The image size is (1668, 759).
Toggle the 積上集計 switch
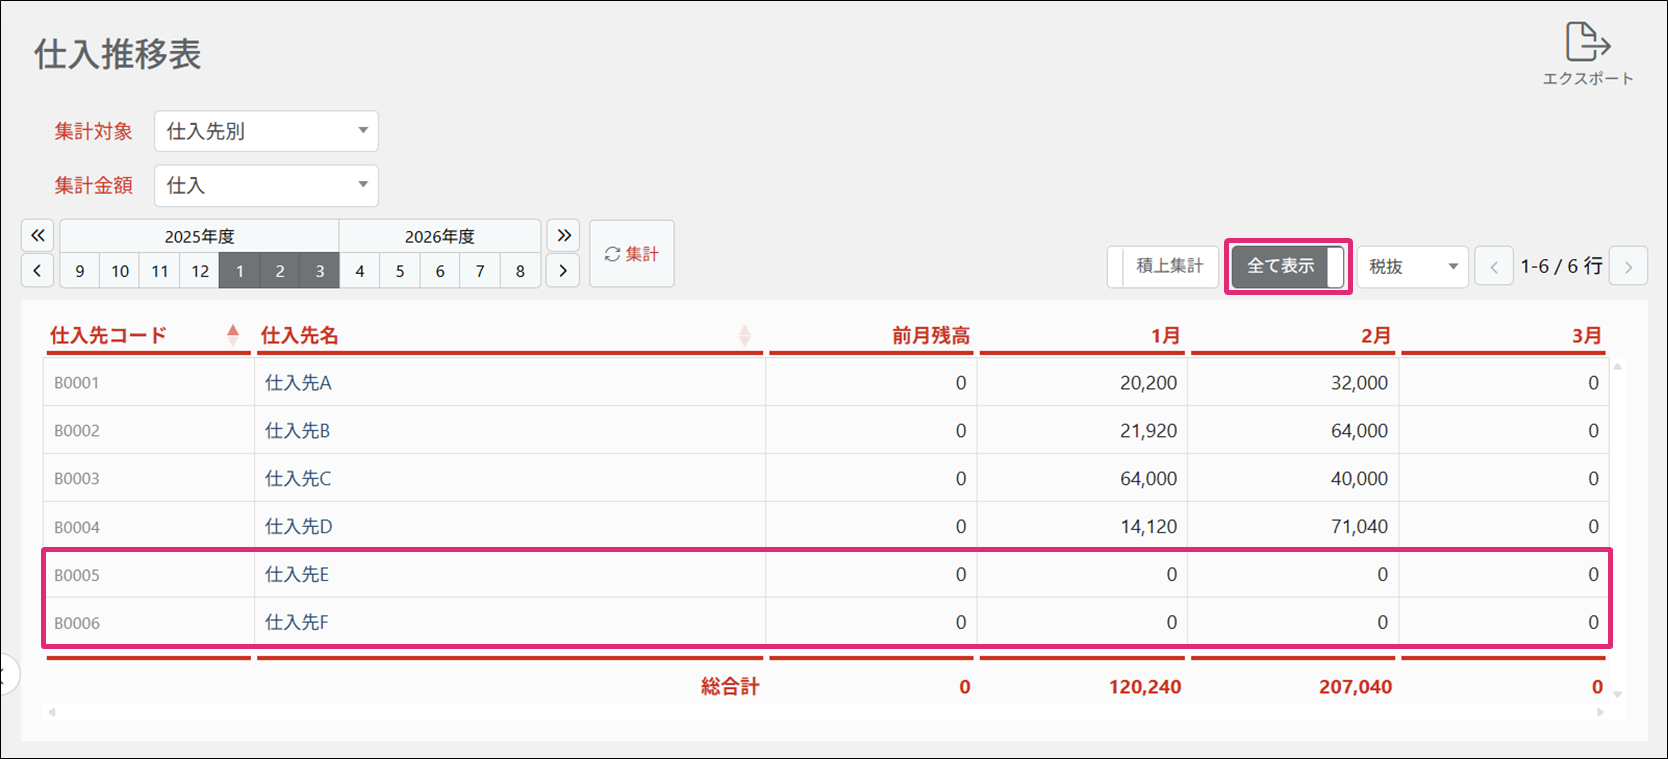tap(1163, 266)
